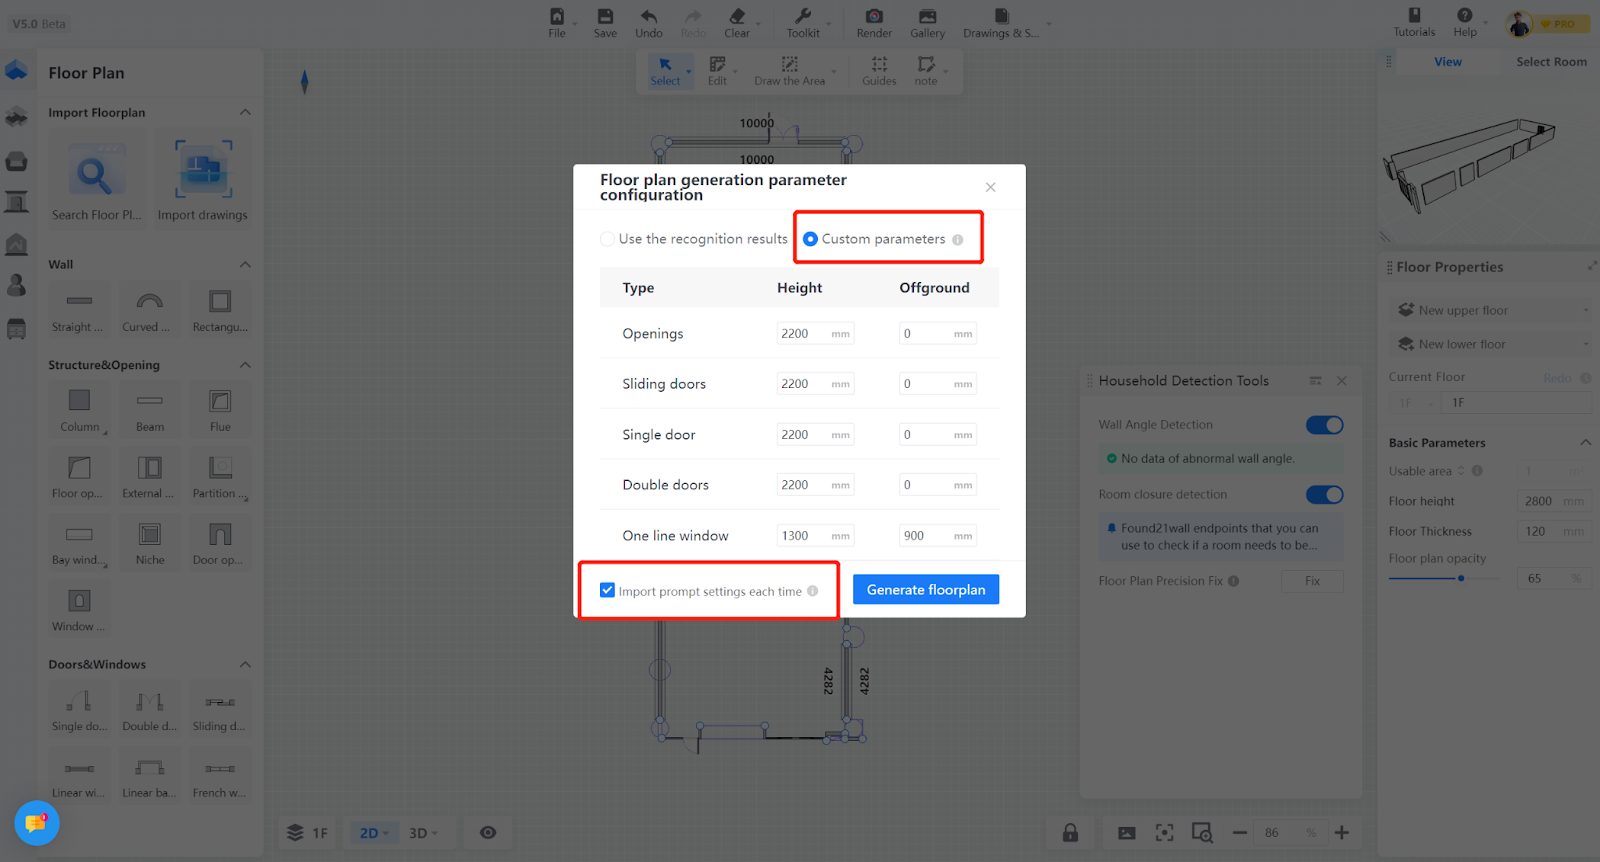Clear the canvas with Clear tool
Image resolution: width=1600 pixels, height=862 pixels.
point(737,23)
